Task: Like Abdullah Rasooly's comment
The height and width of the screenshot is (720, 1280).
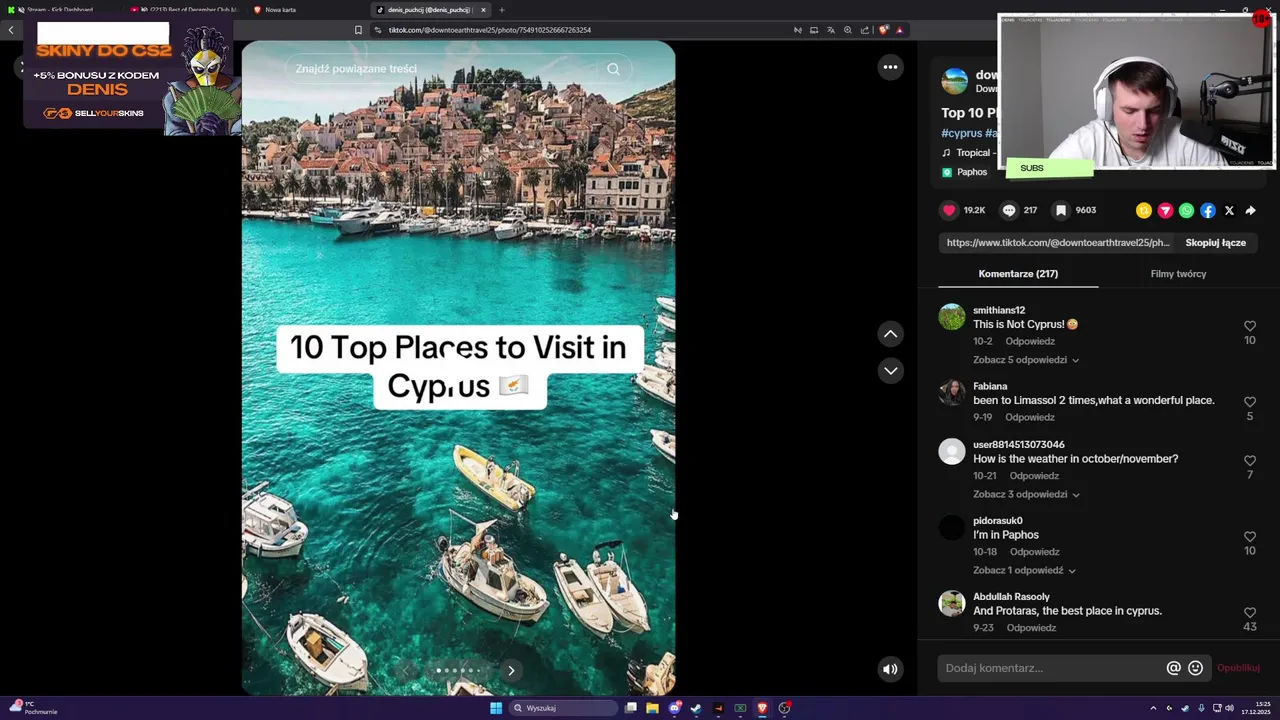Action: coord(1250,613)
